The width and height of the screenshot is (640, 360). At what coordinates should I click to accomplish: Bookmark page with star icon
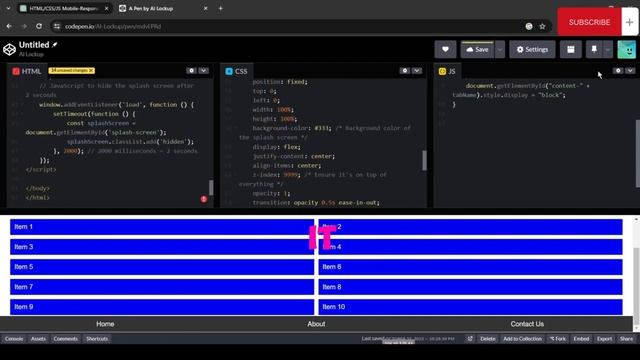(542, 26)
